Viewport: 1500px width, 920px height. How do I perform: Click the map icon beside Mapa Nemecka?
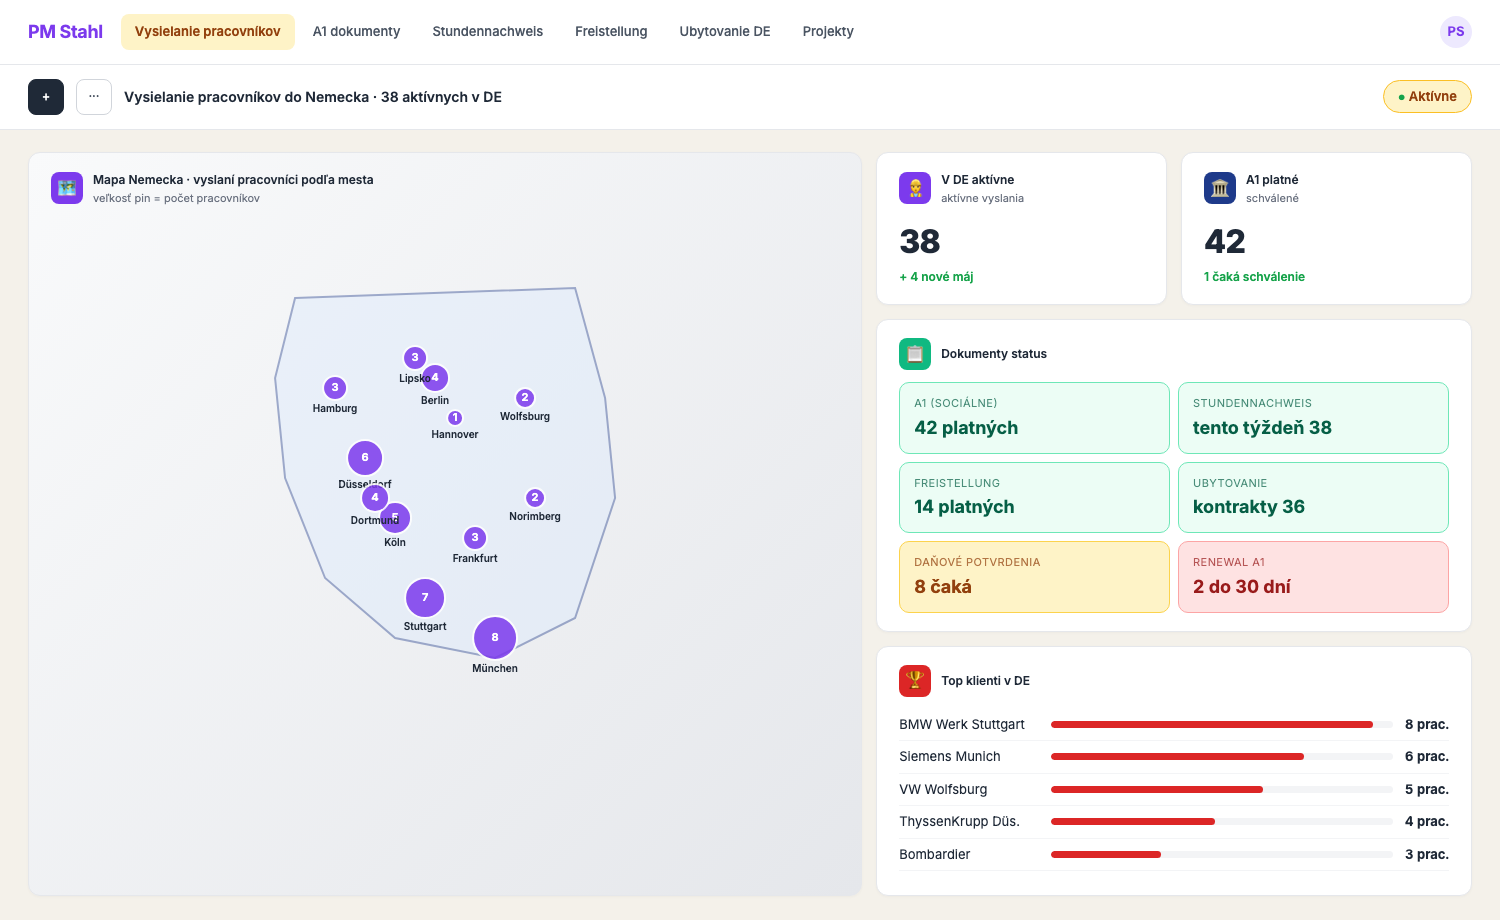67,188
